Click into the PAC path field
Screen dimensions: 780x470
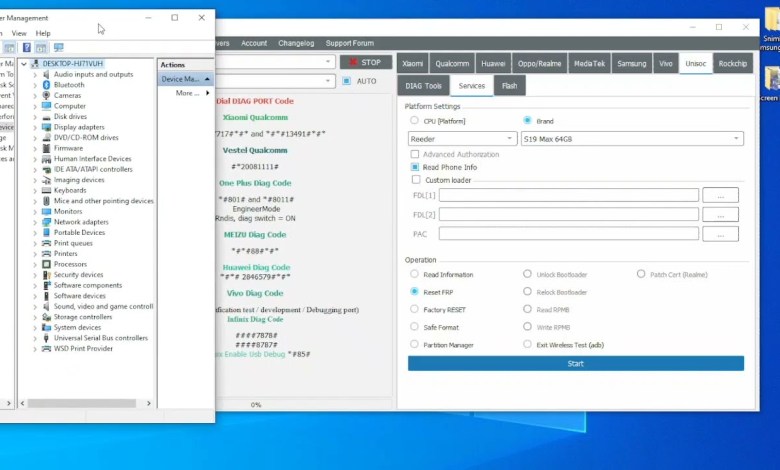pyautogui.click(x=569, y=234)
